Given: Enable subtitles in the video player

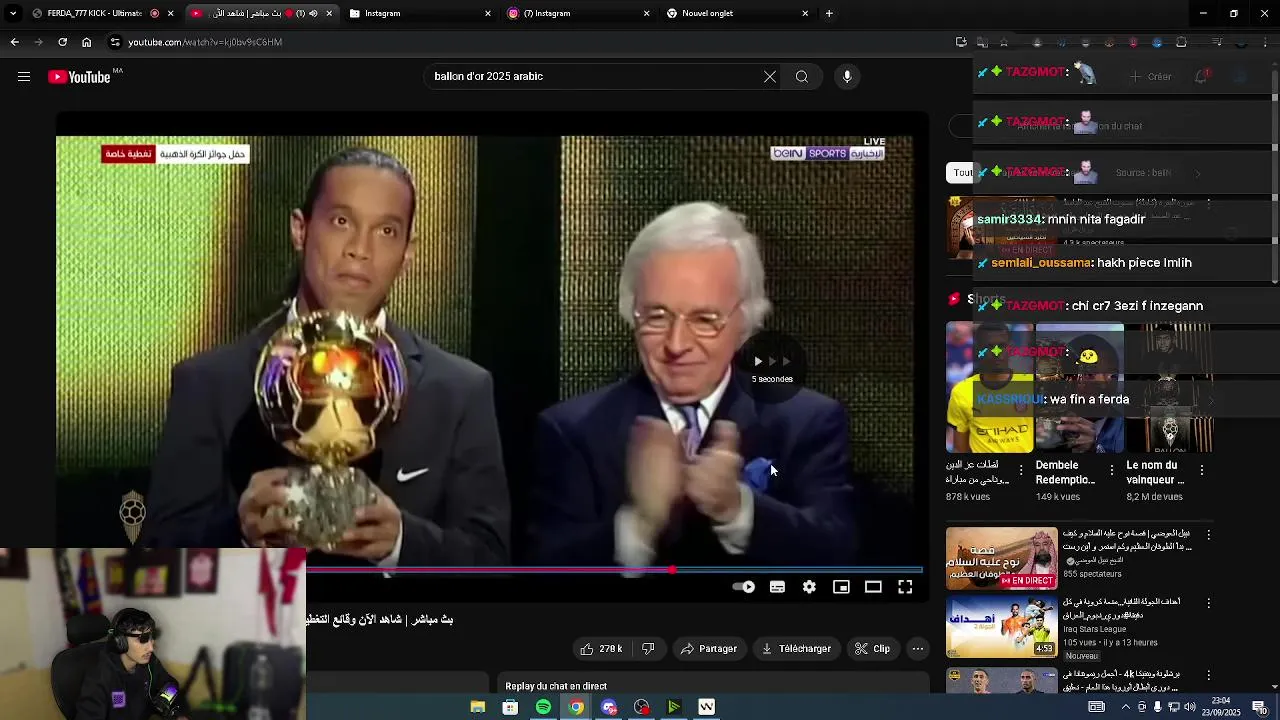Looking at the screenshot, I should pyautogui.click(x=777, y=587).
